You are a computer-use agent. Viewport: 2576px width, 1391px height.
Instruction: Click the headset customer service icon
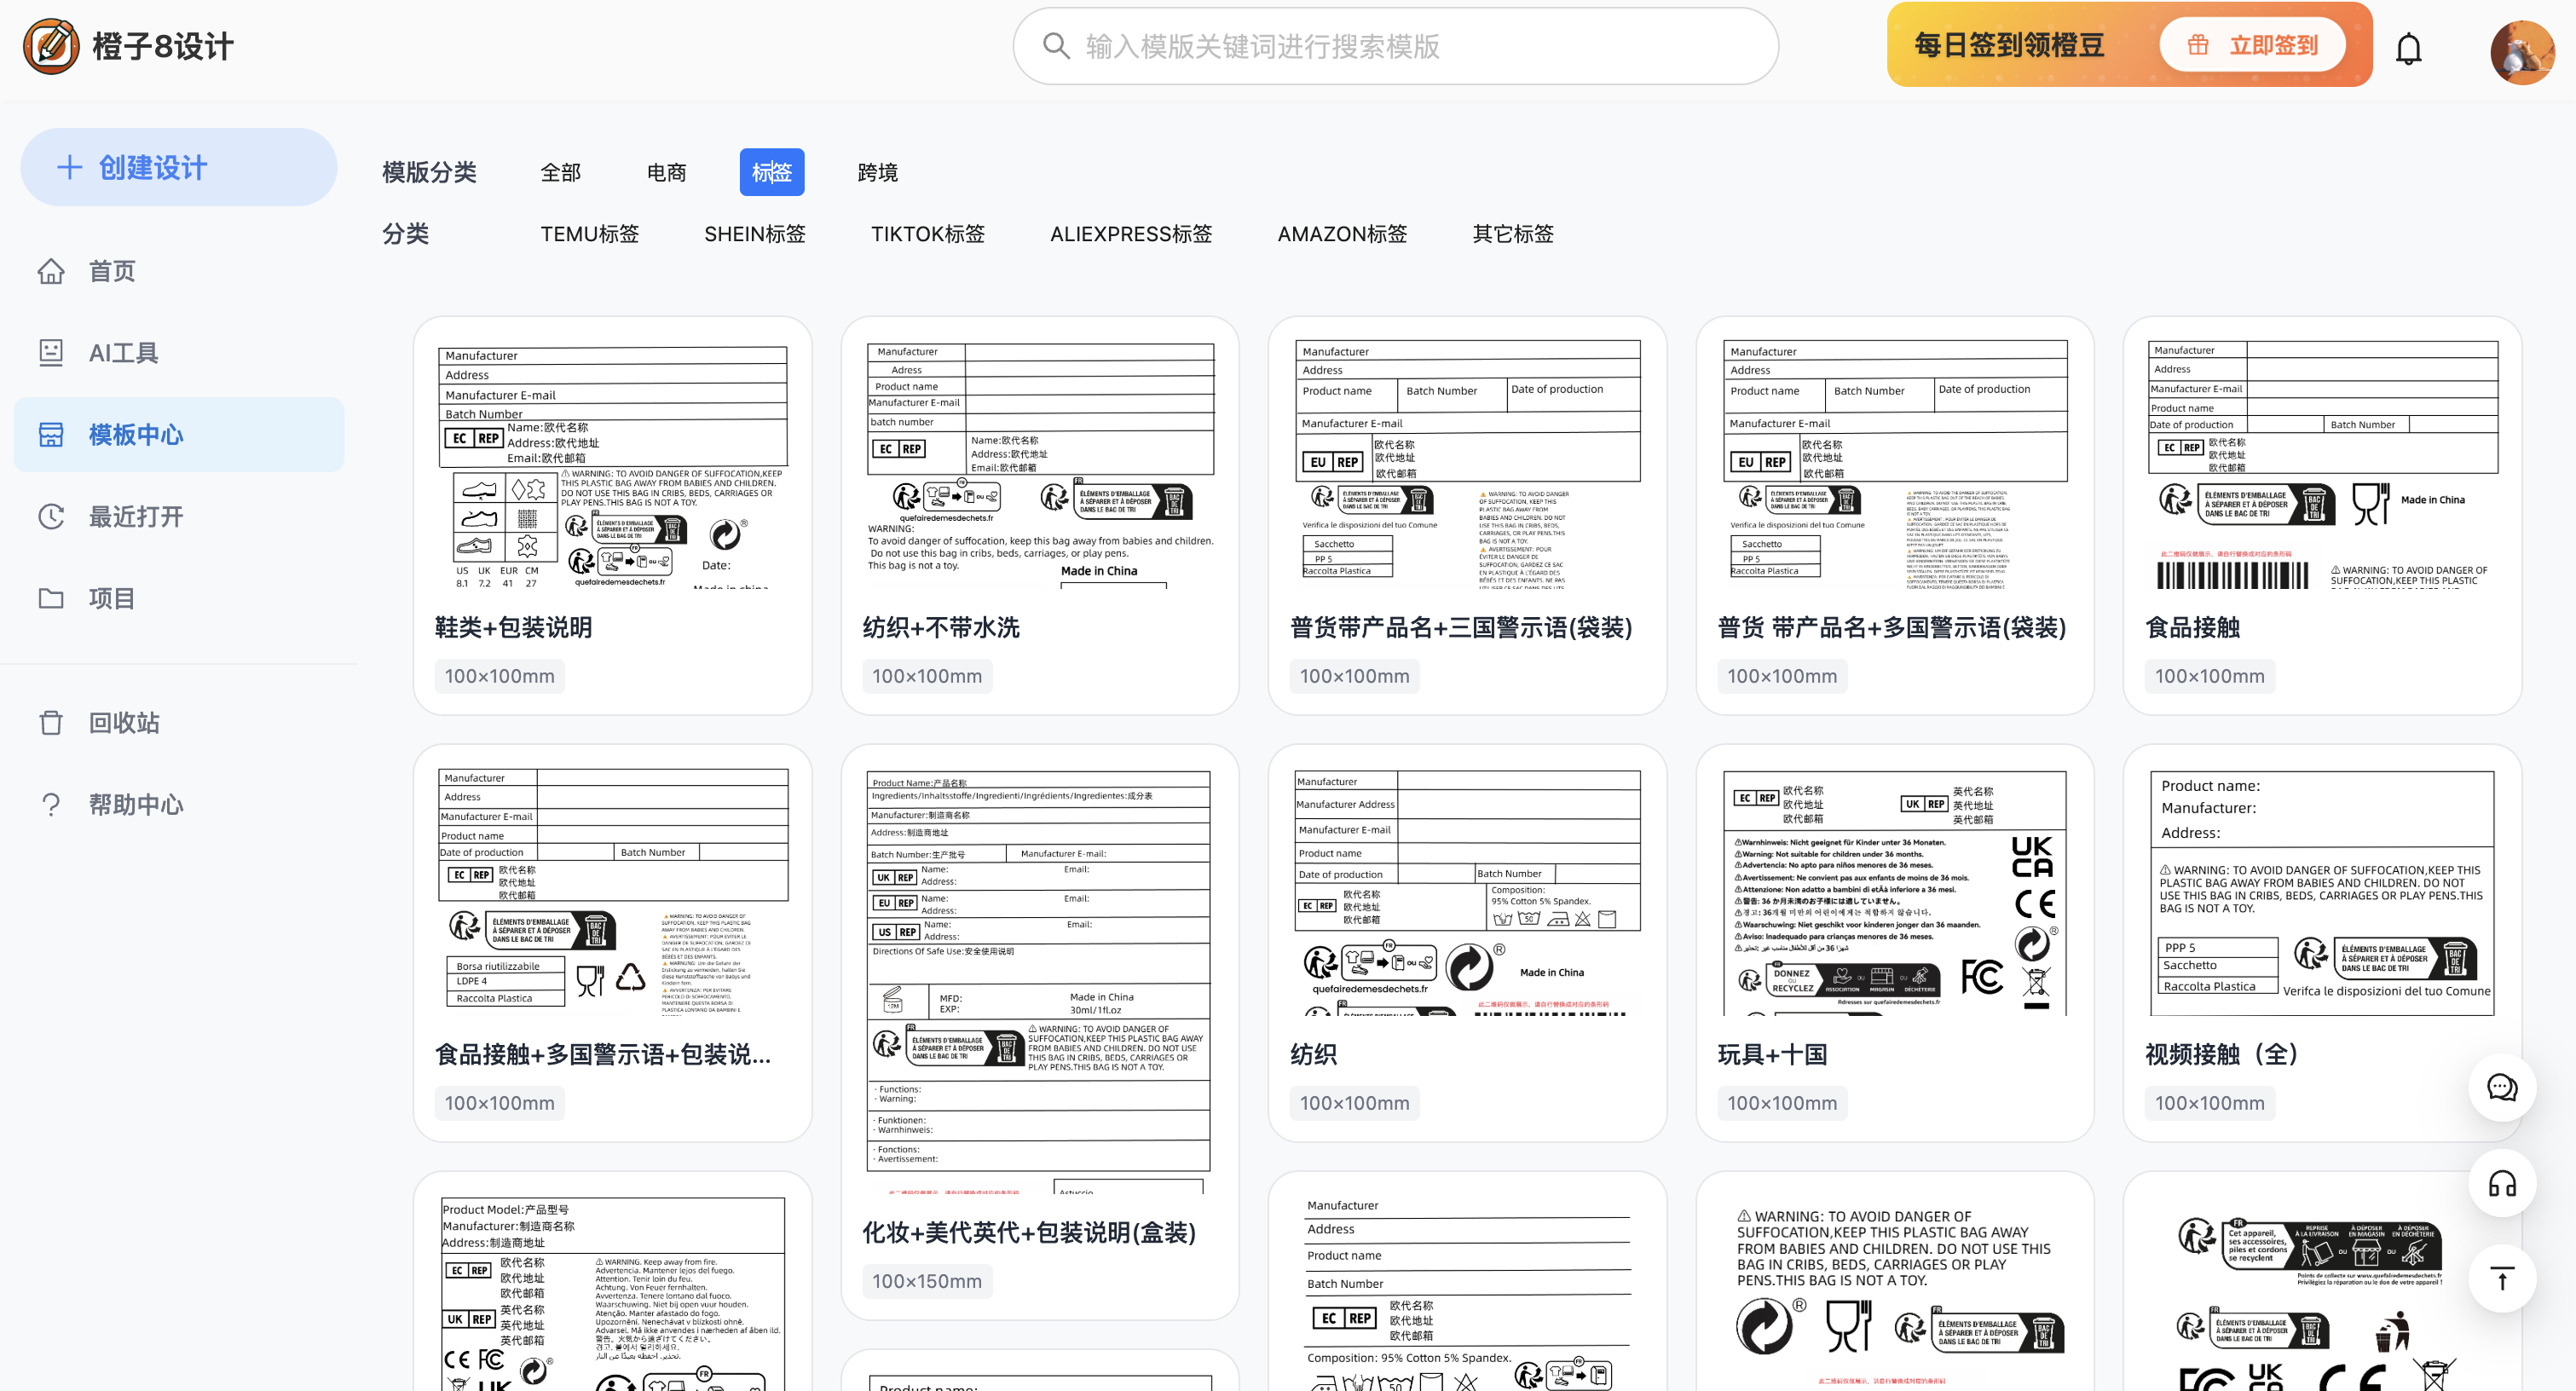coord(2501,1184)
